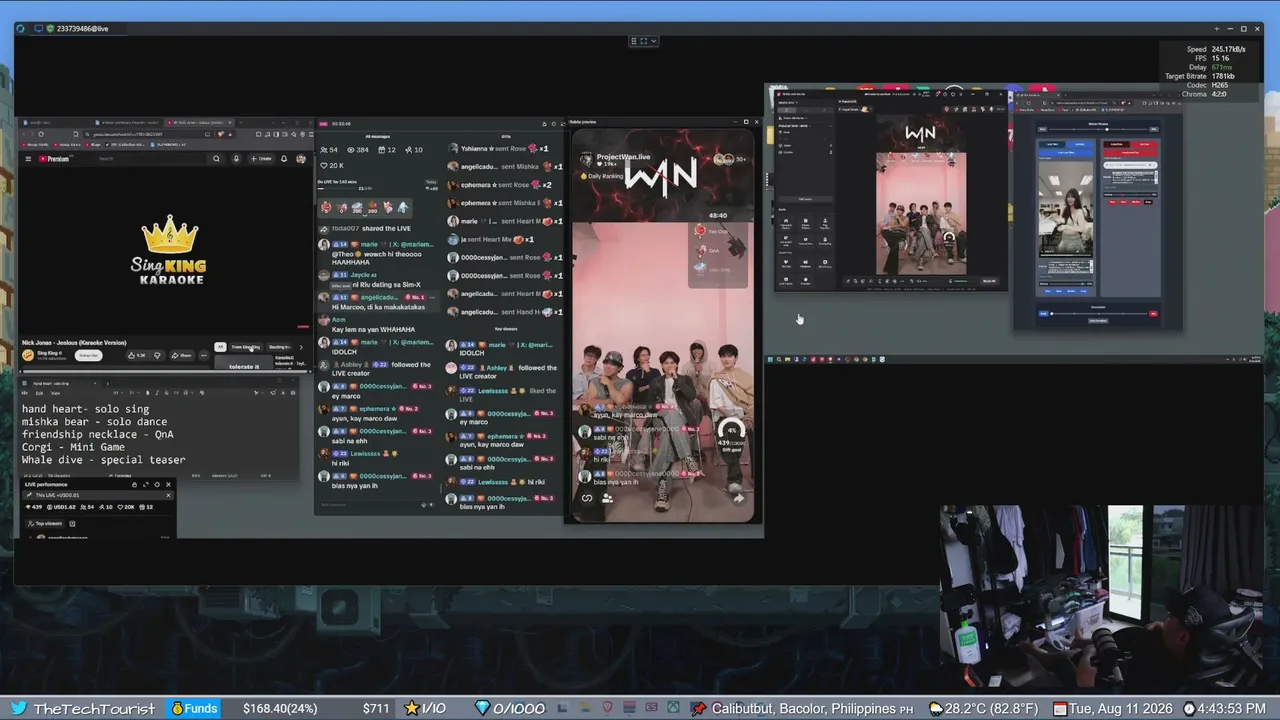1280x720 pixels.
Task: Open YouTube notifications bell
Action: point(284,158)
